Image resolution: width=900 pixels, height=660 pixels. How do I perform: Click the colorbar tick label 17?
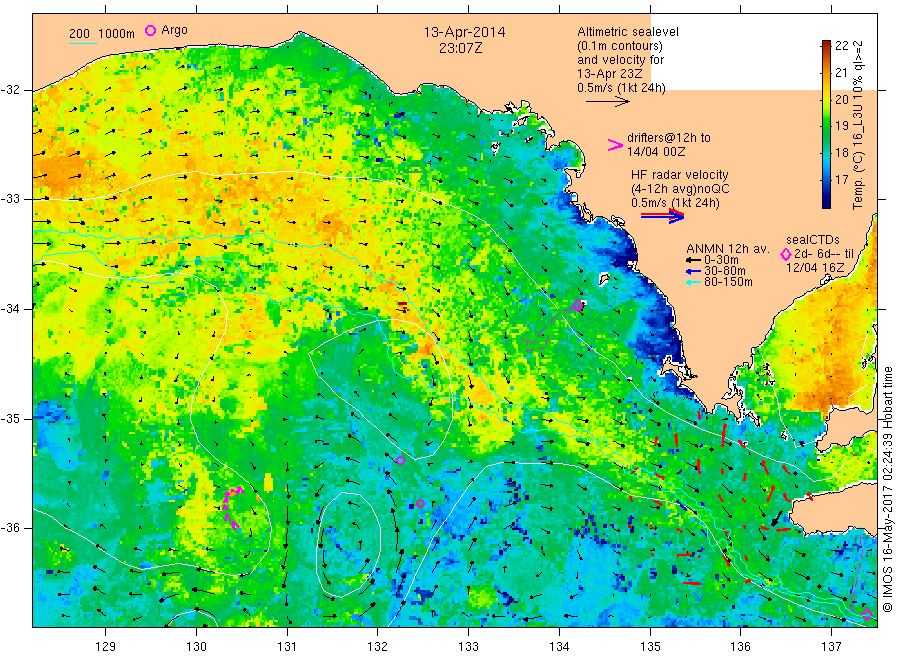(x=841, y=180)
